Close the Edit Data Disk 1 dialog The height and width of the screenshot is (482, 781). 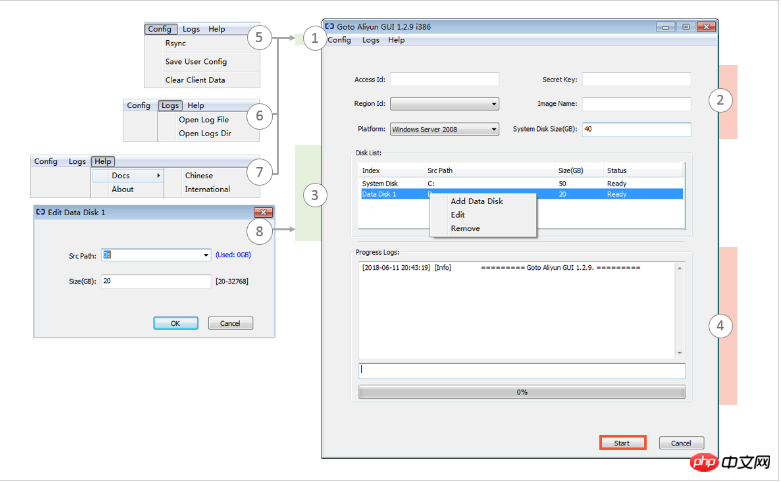point(263,213)
